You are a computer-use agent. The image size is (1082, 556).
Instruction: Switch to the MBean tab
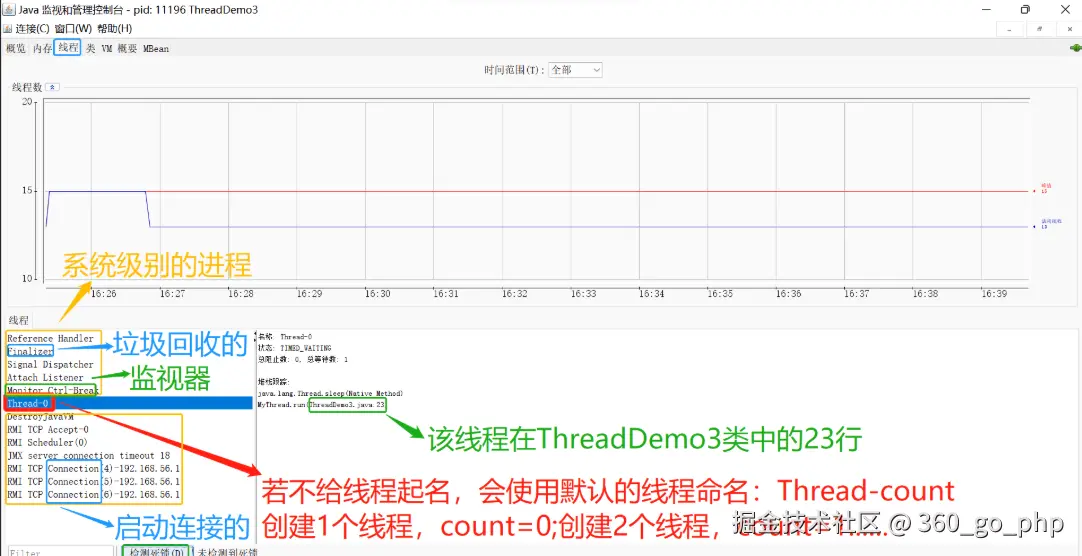click(x=156, y=48)
